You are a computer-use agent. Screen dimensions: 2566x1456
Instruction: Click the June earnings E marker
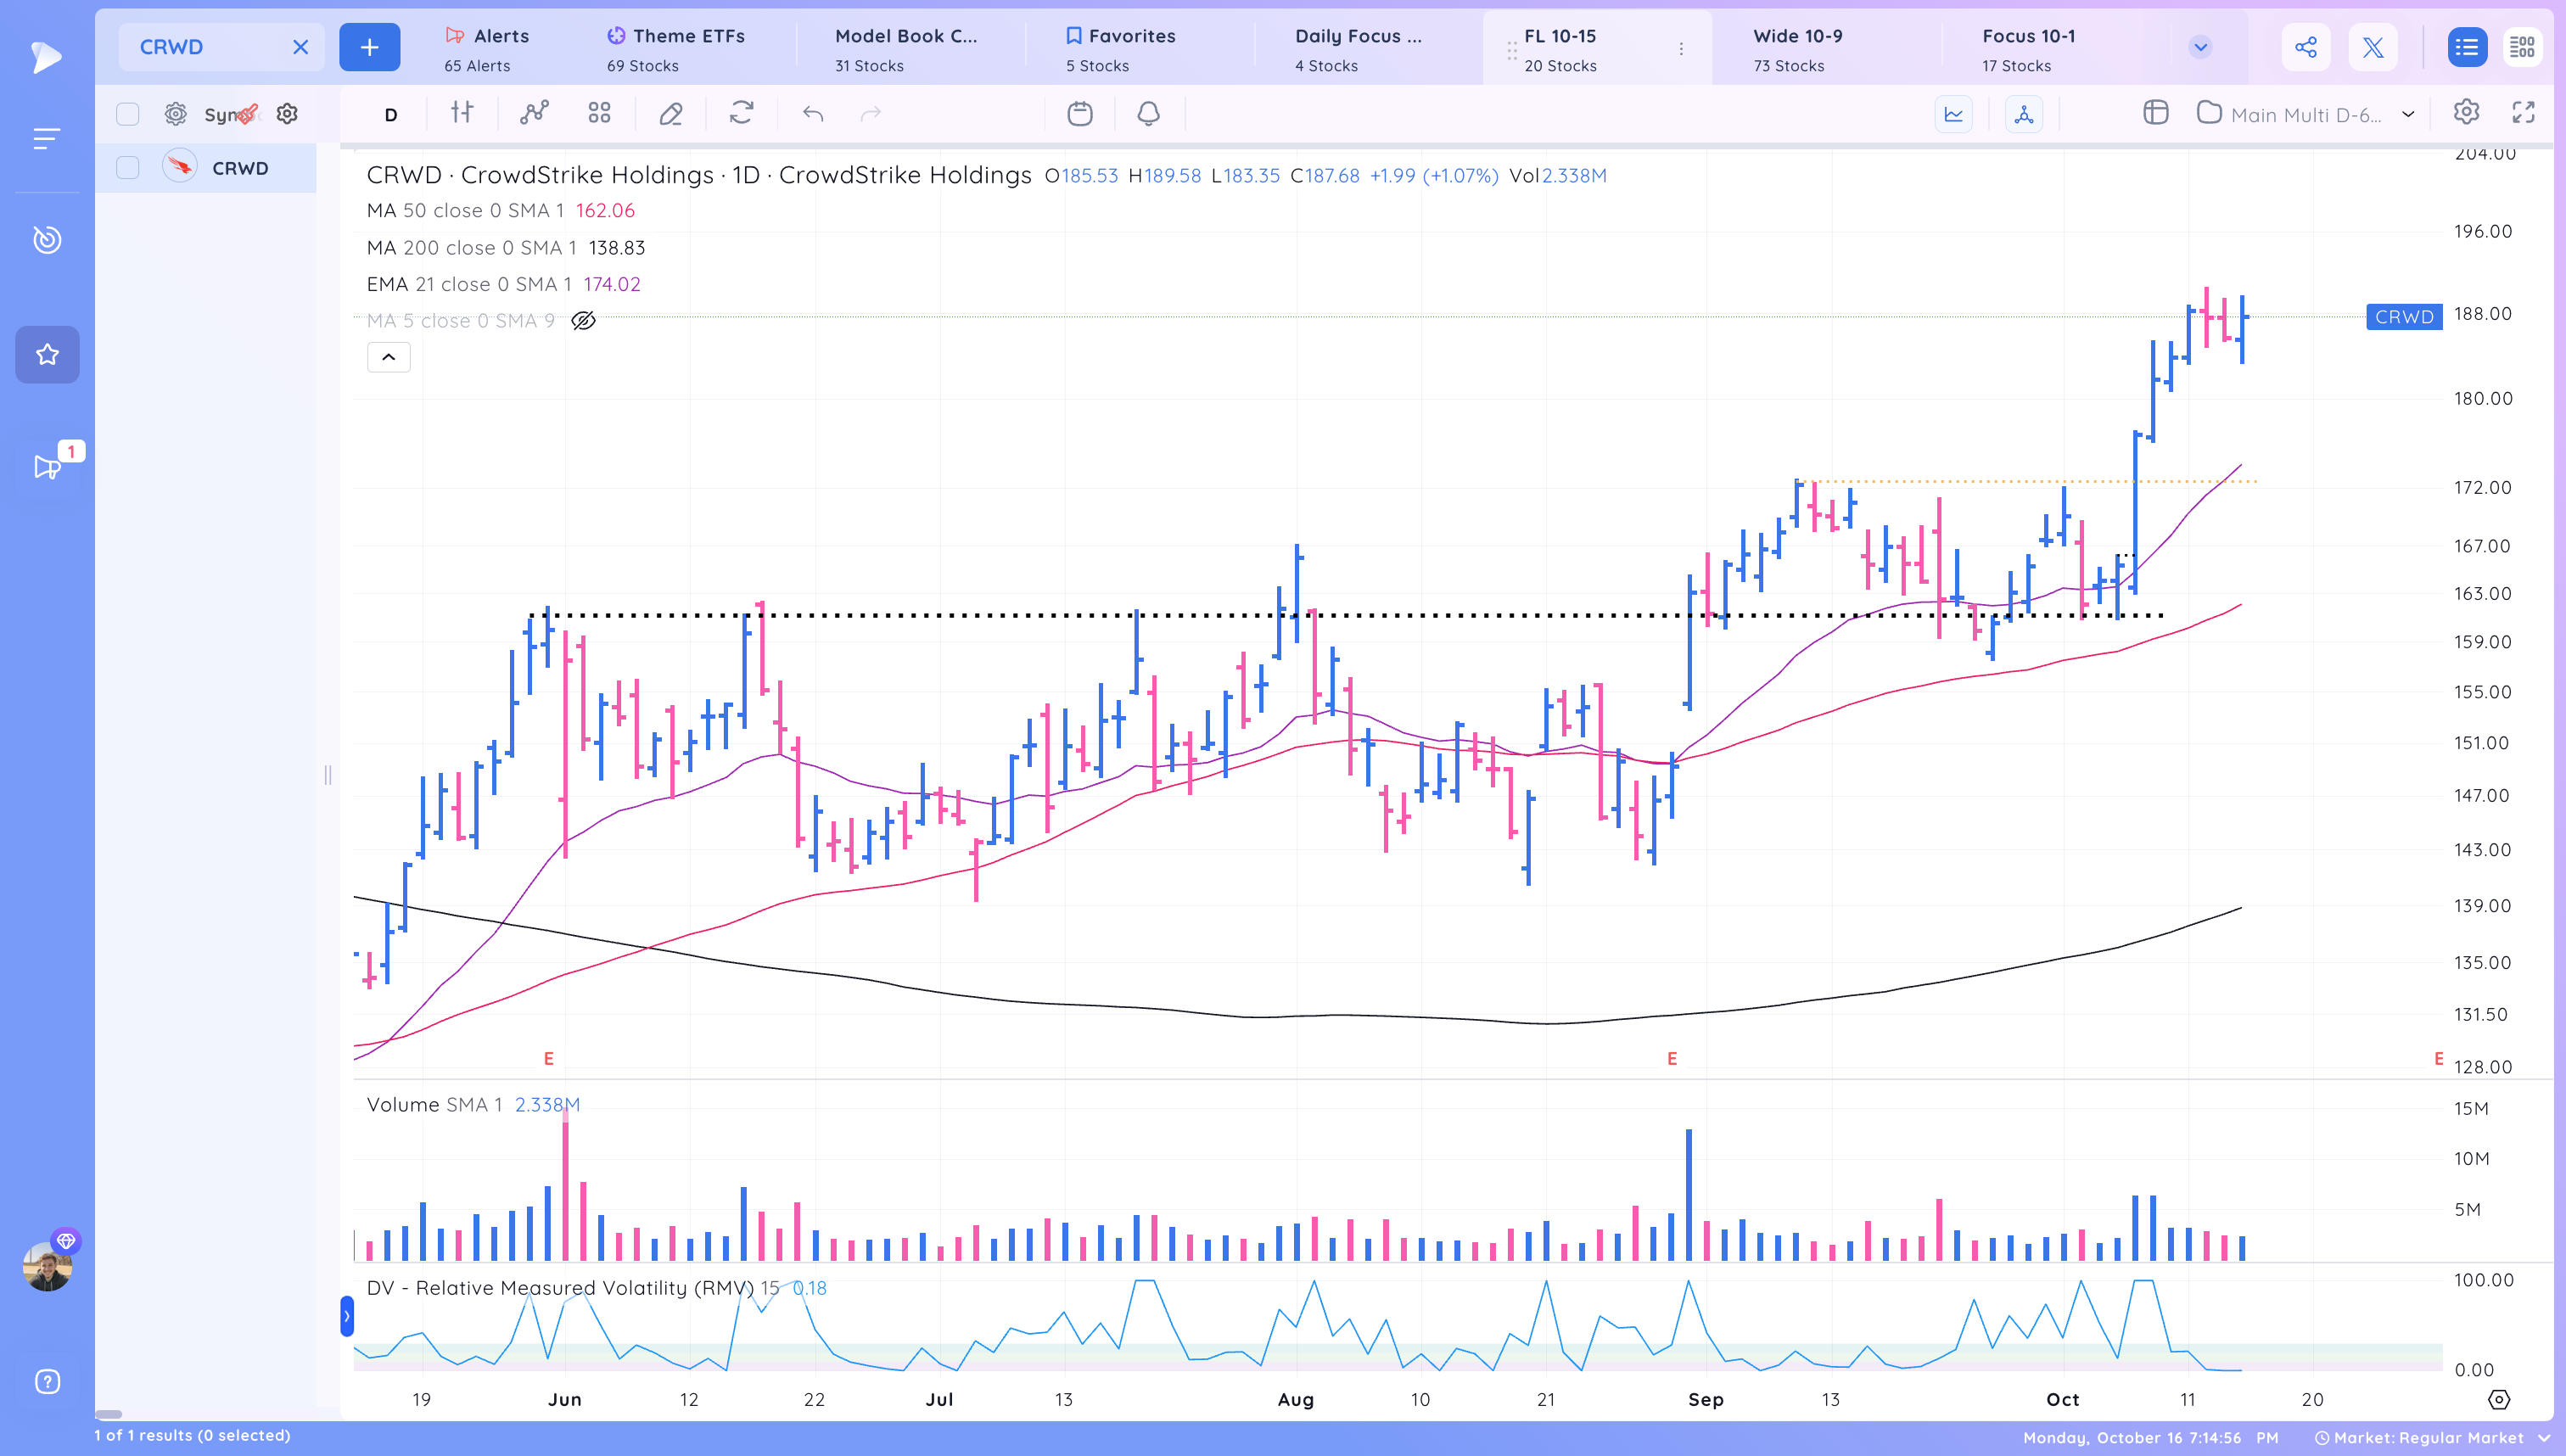tap(548, 1058)
